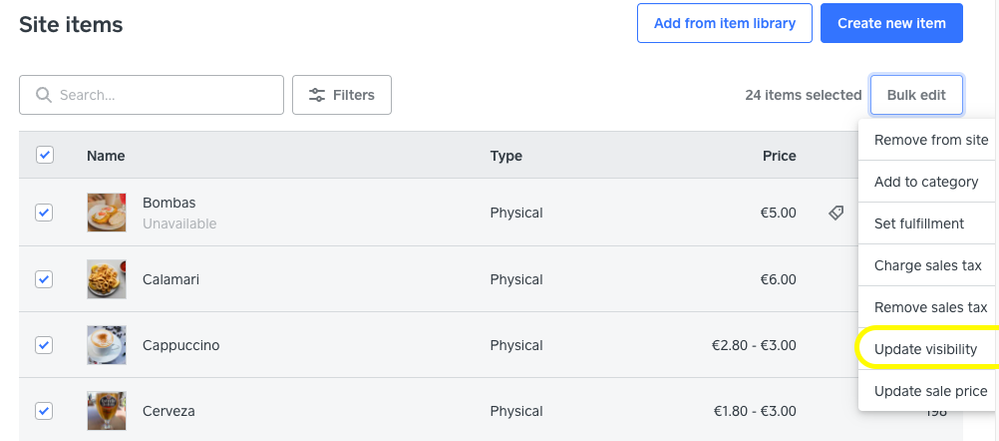Toggle the select-all header checkbox
999x441 pixels.
click(x=44, y=155)
